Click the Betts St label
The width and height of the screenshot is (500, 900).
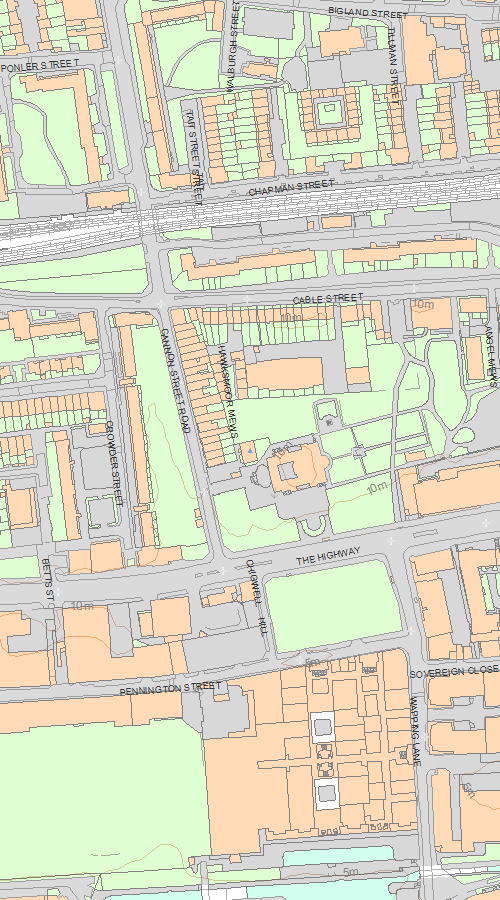pos(47,580)
